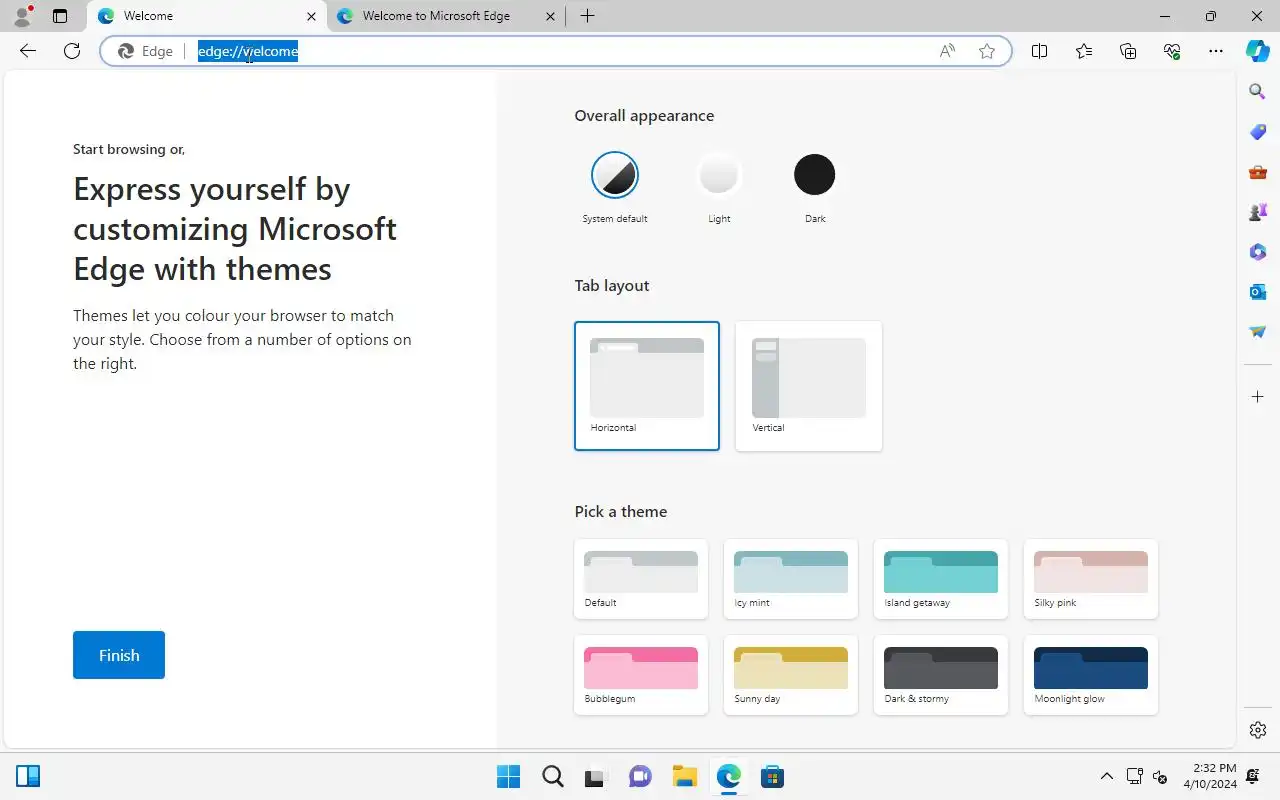Viewport: 1280px width, 800px height.
Task: Open the tab actions menu icon
Action: coord(60,16)
